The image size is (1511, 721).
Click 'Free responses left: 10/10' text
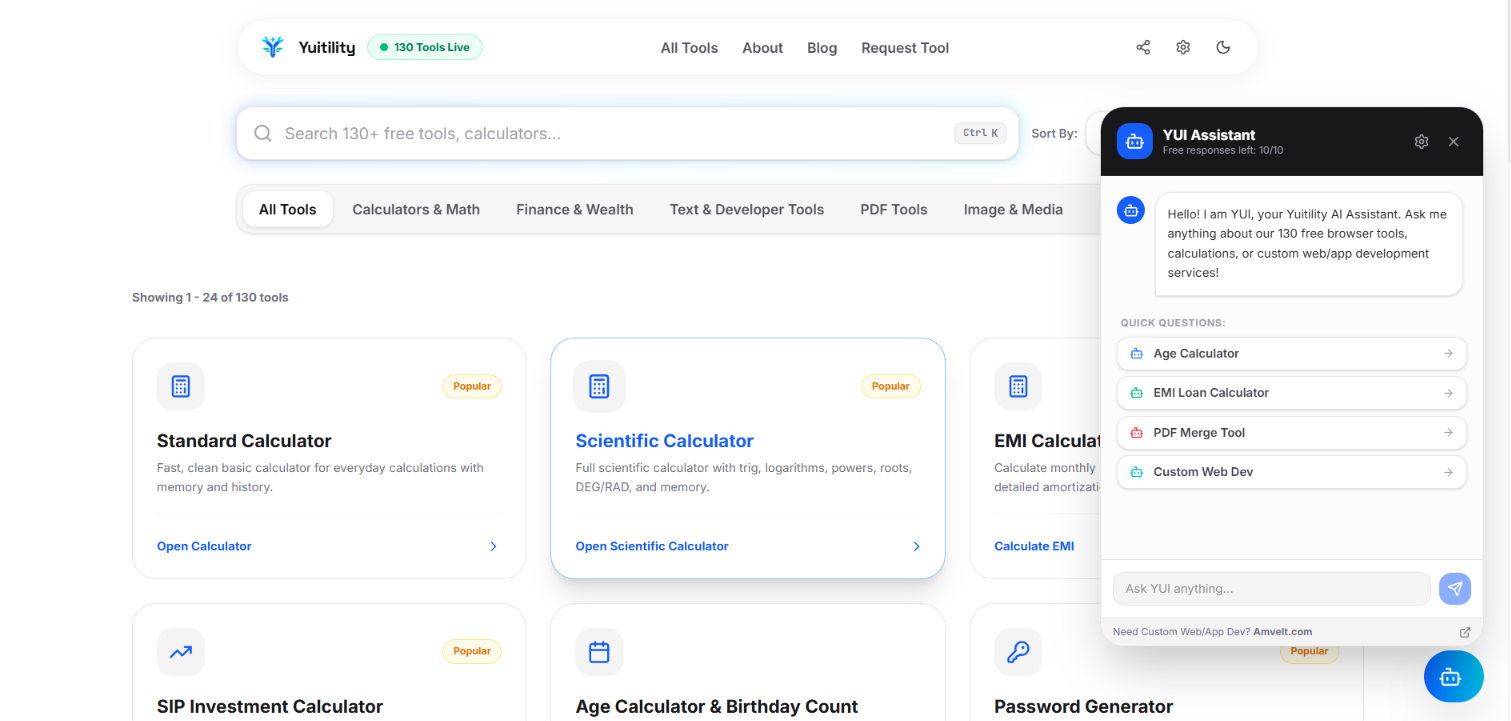pos(1222,151)
